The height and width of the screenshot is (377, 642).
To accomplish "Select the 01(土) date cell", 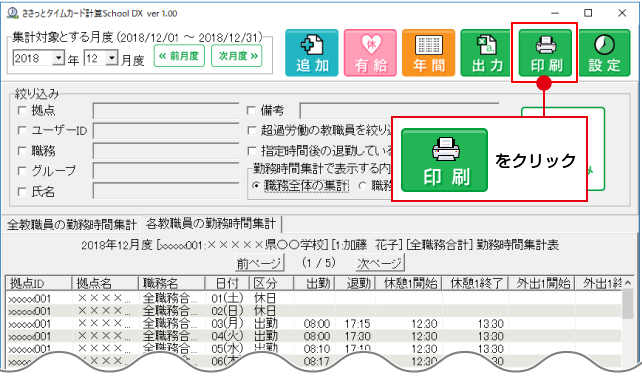I will click(227, 298).
